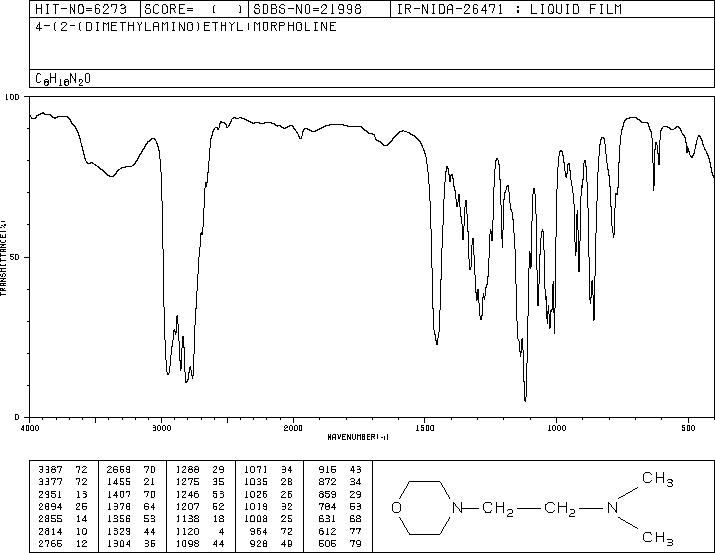Select peak value 916 in table
The height and width of the screenshot is (553, 715).
click(327, 470)
